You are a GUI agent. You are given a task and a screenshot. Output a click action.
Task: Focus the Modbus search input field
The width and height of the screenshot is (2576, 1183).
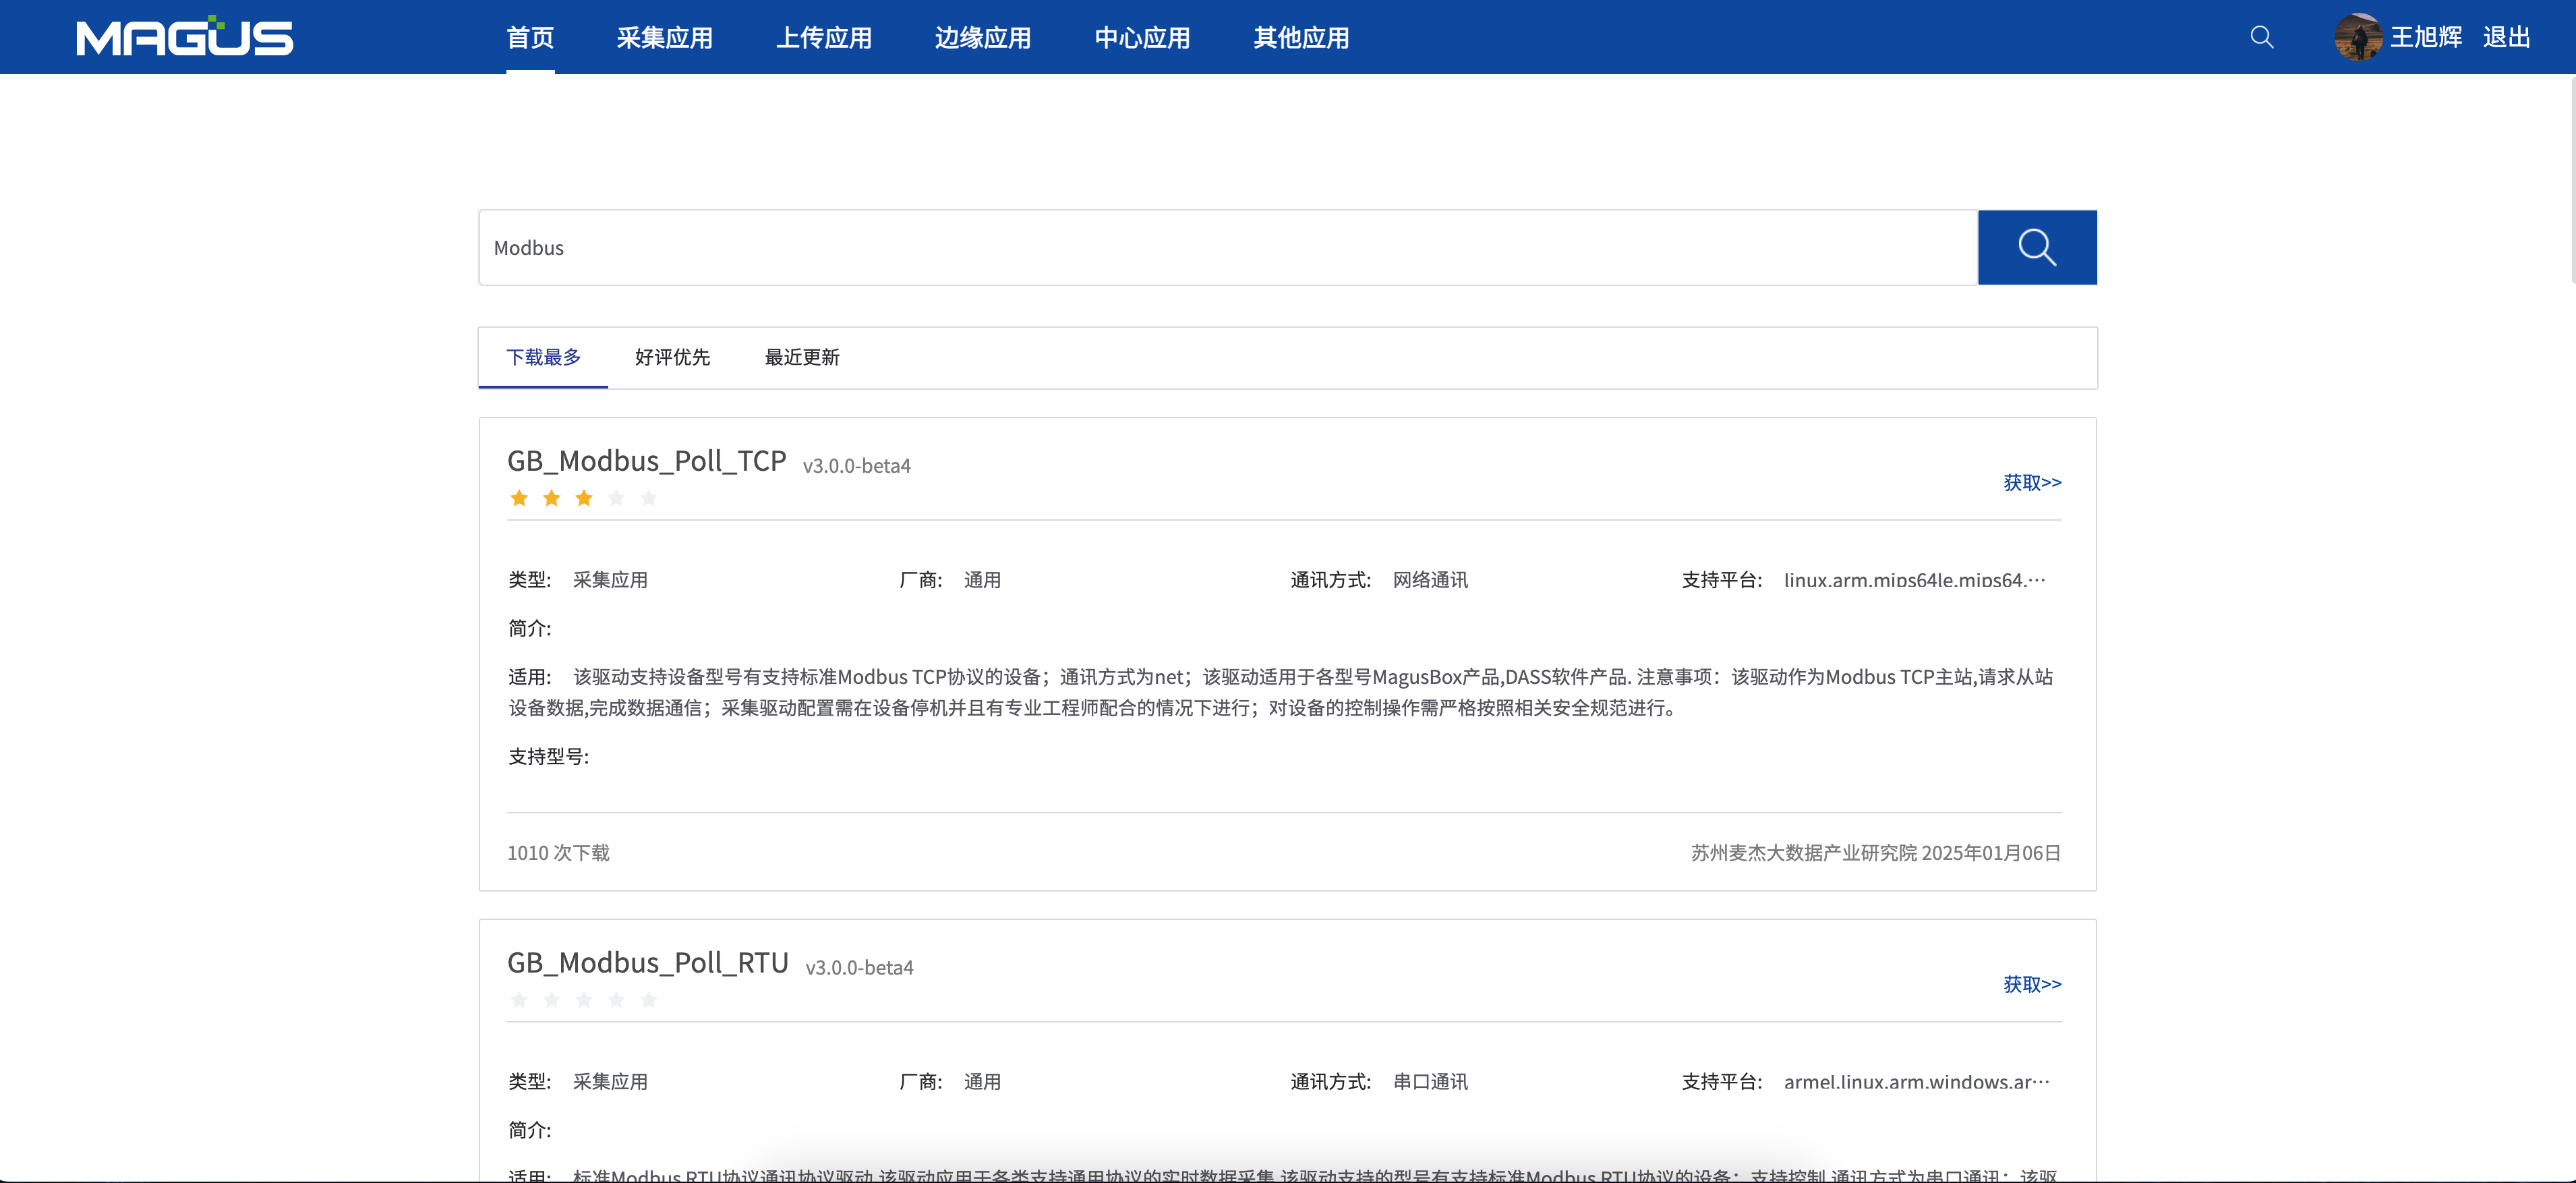pos(1228,247)
